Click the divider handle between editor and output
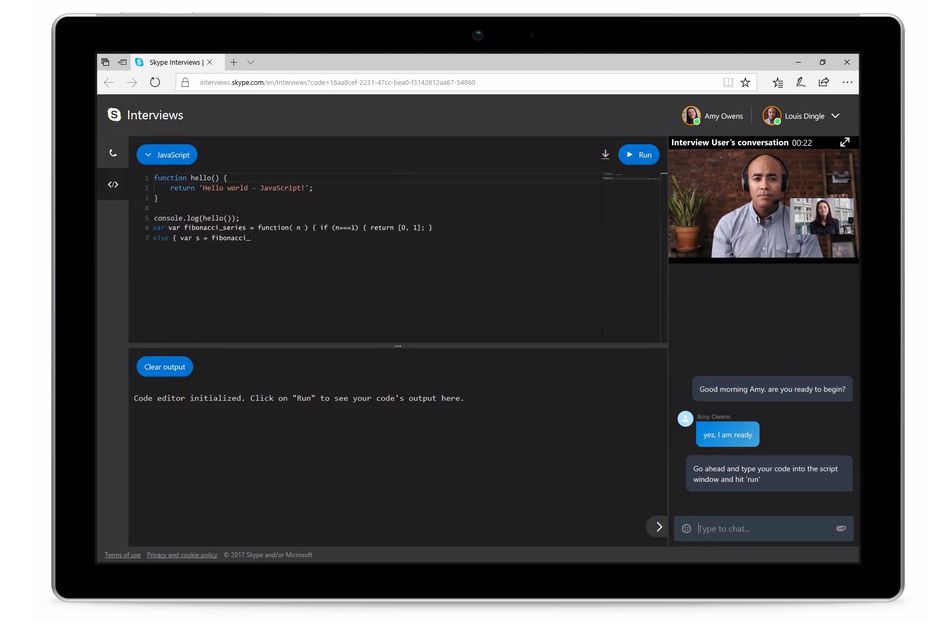The height and width of the screenshot is (623, 938). 398,346
